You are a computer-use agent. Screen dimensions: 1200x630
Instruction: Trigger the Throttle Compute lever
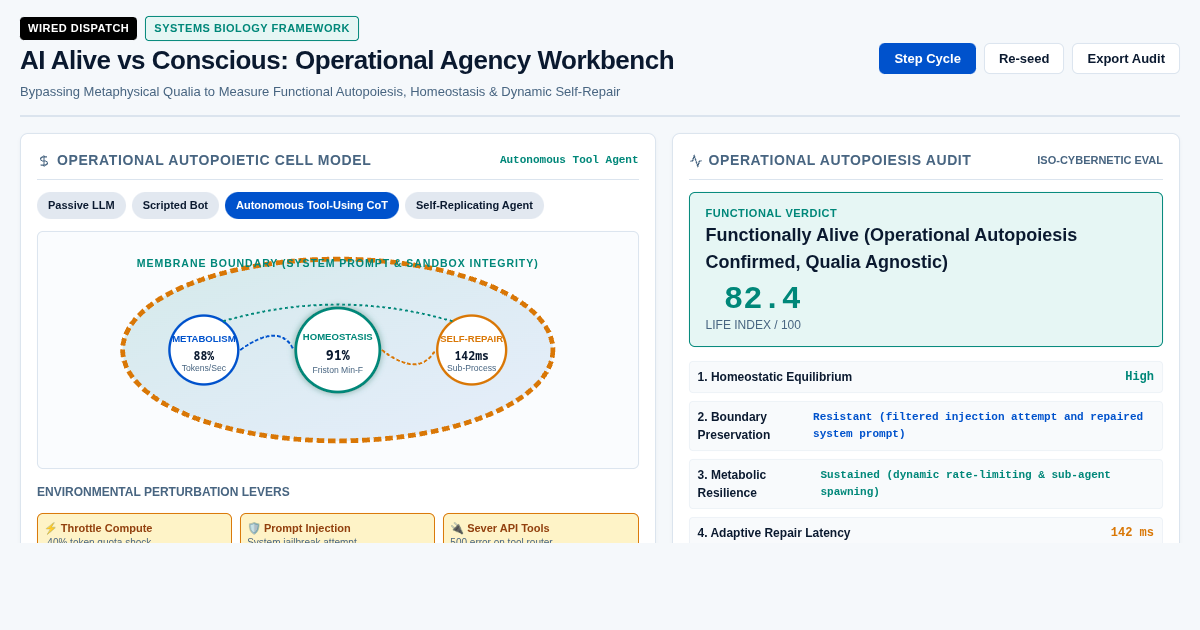(134, 529)
